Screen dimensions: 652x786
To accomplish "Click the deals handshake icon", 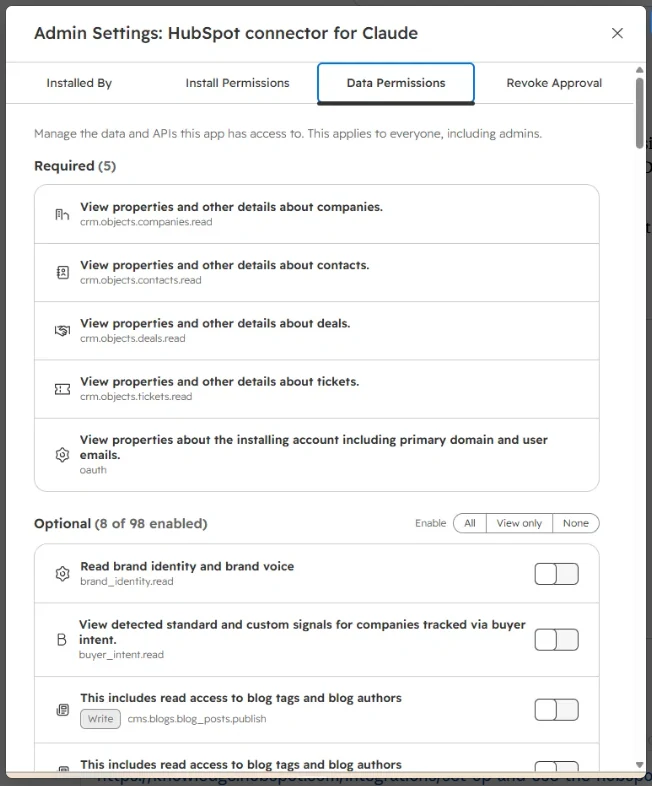I will [x=62, y=331].
